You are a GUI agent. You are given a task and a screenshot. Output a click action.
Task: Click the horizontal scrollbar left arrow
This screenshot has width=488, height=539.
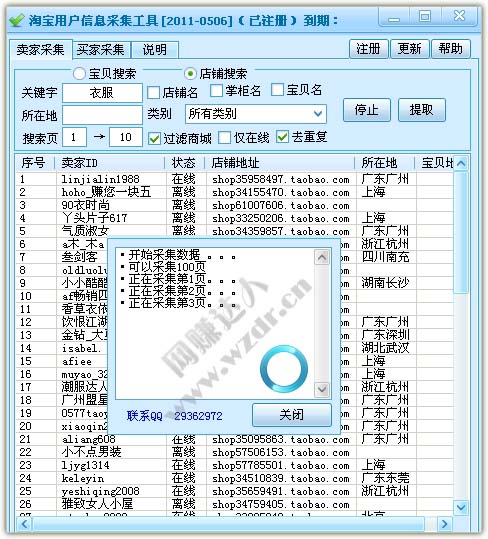coord(24,524)
